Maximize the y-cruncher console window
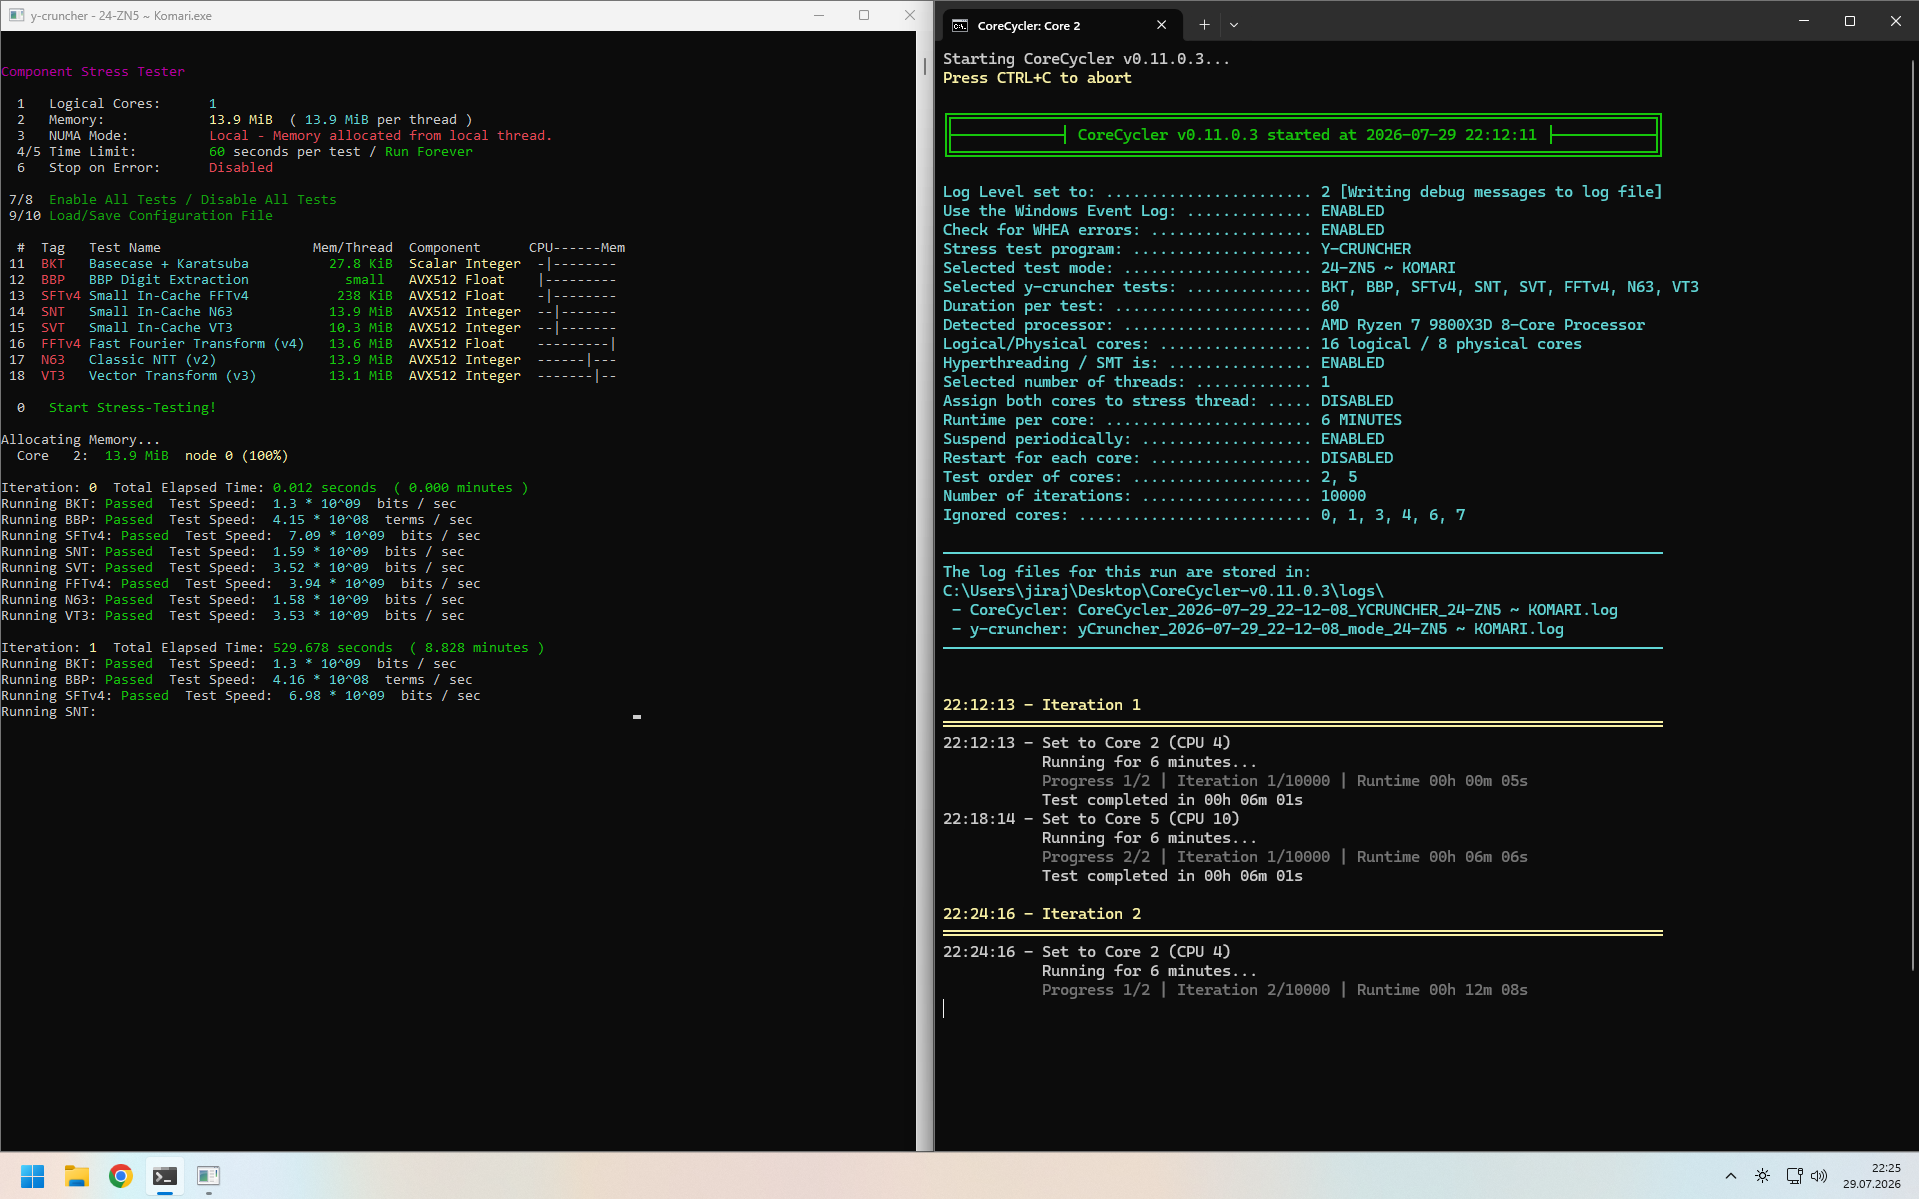Image resolution: width=1919 pixels, height=1199 pixels. [864, 15]
